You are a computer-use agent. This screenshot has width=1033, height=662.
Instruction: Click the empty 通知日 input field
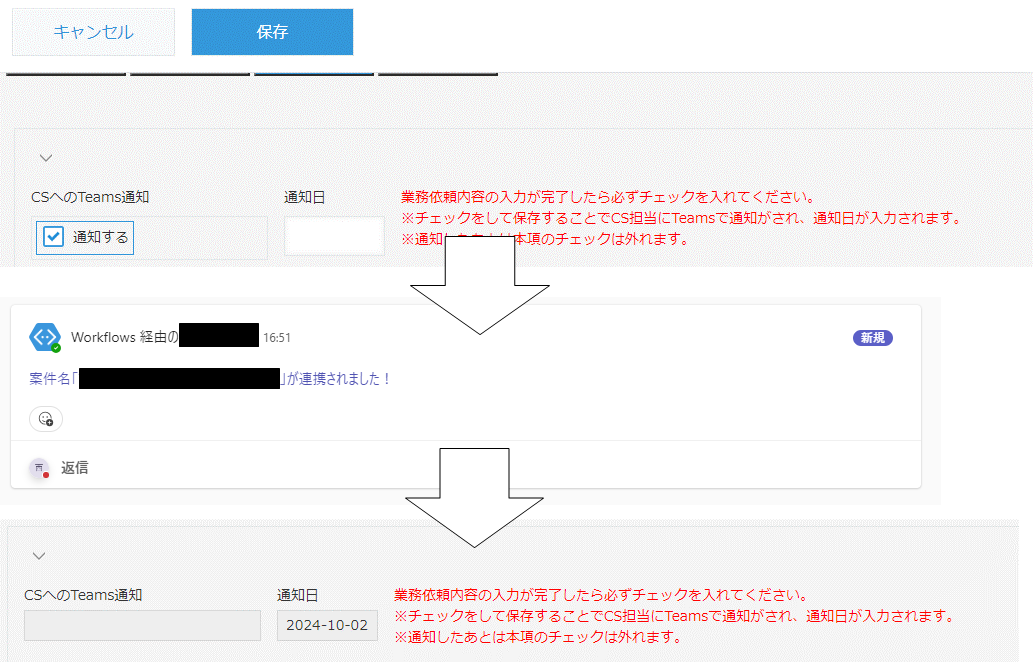click(334, 237)
